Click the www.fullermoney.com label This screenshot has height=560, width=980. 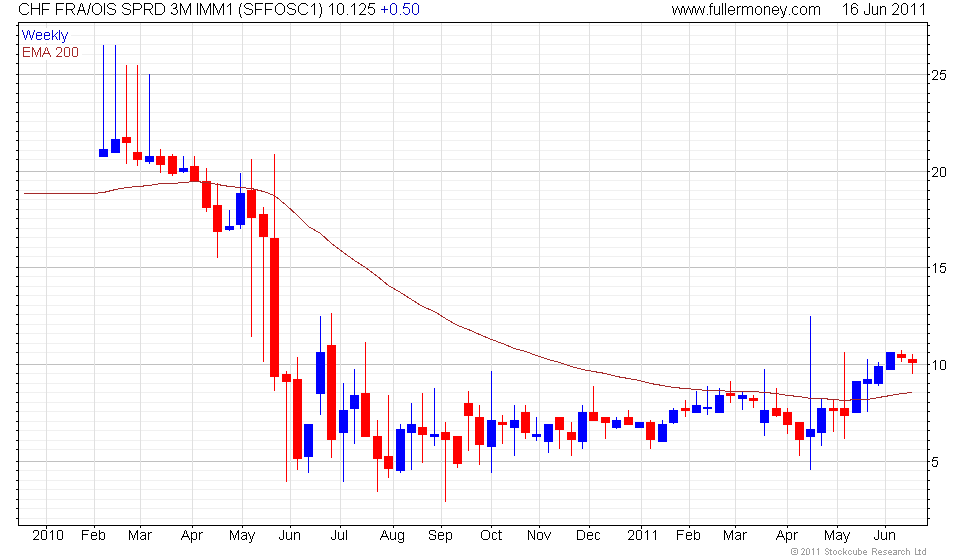[746, 9]
